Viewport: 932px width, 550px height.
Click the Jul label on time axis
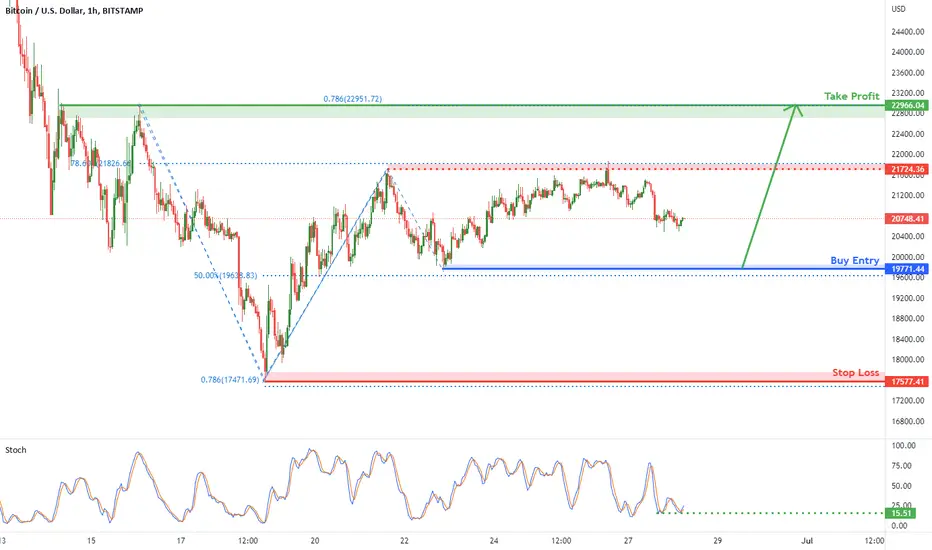coord(807,540)
